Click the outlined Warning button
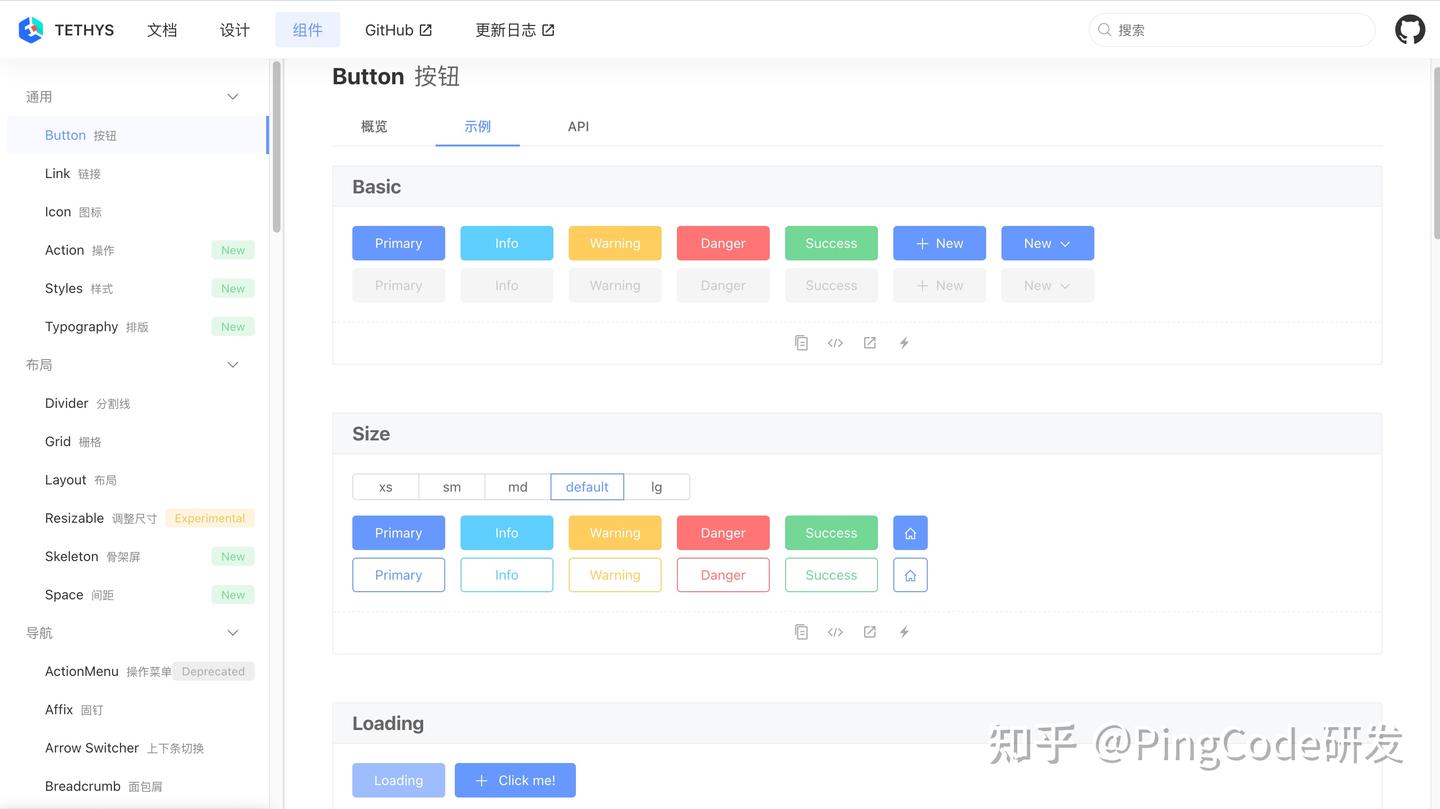 (615, 575)
